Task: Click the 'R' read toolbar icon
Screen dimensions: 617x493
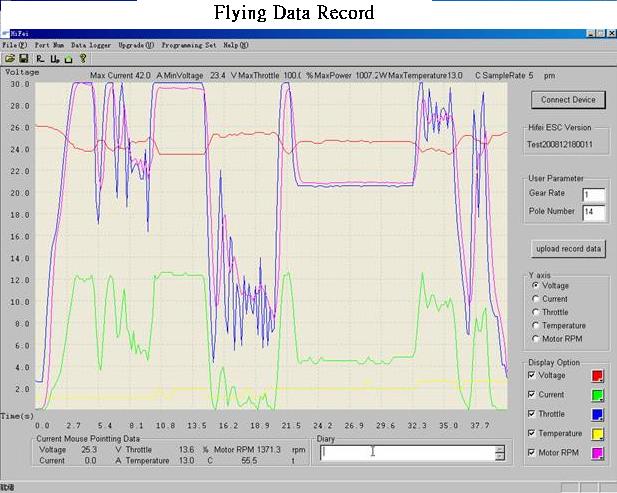Action: coord(40,59)
